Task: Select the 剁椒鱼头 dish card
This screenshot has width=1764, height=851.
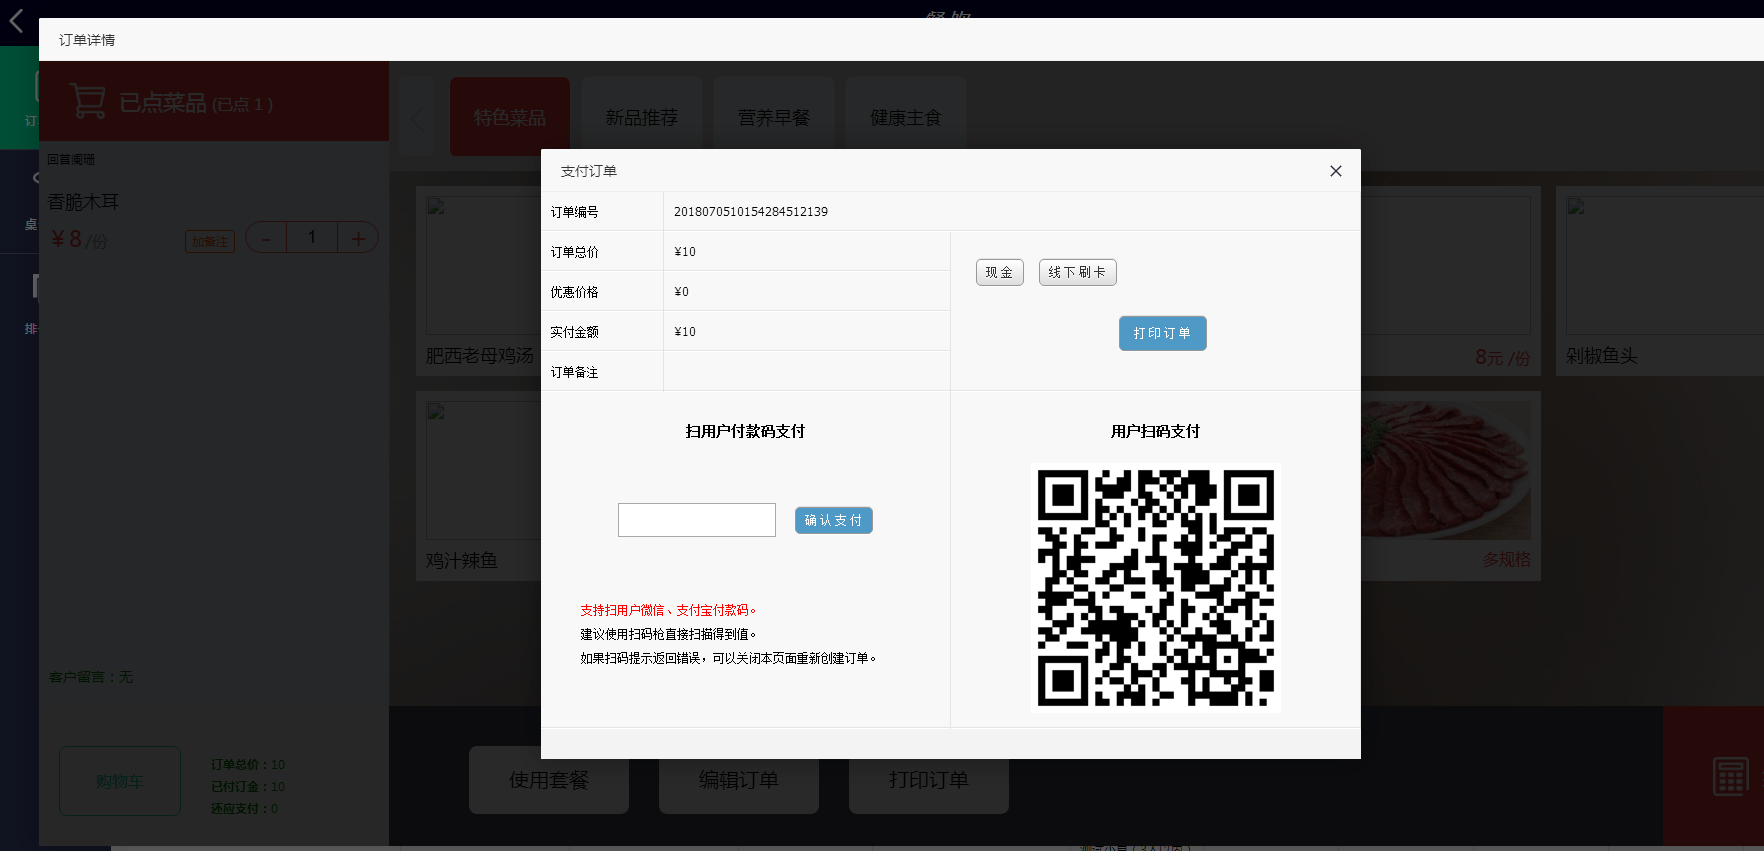Action: pyautogui.click(x=1659, y=281)
